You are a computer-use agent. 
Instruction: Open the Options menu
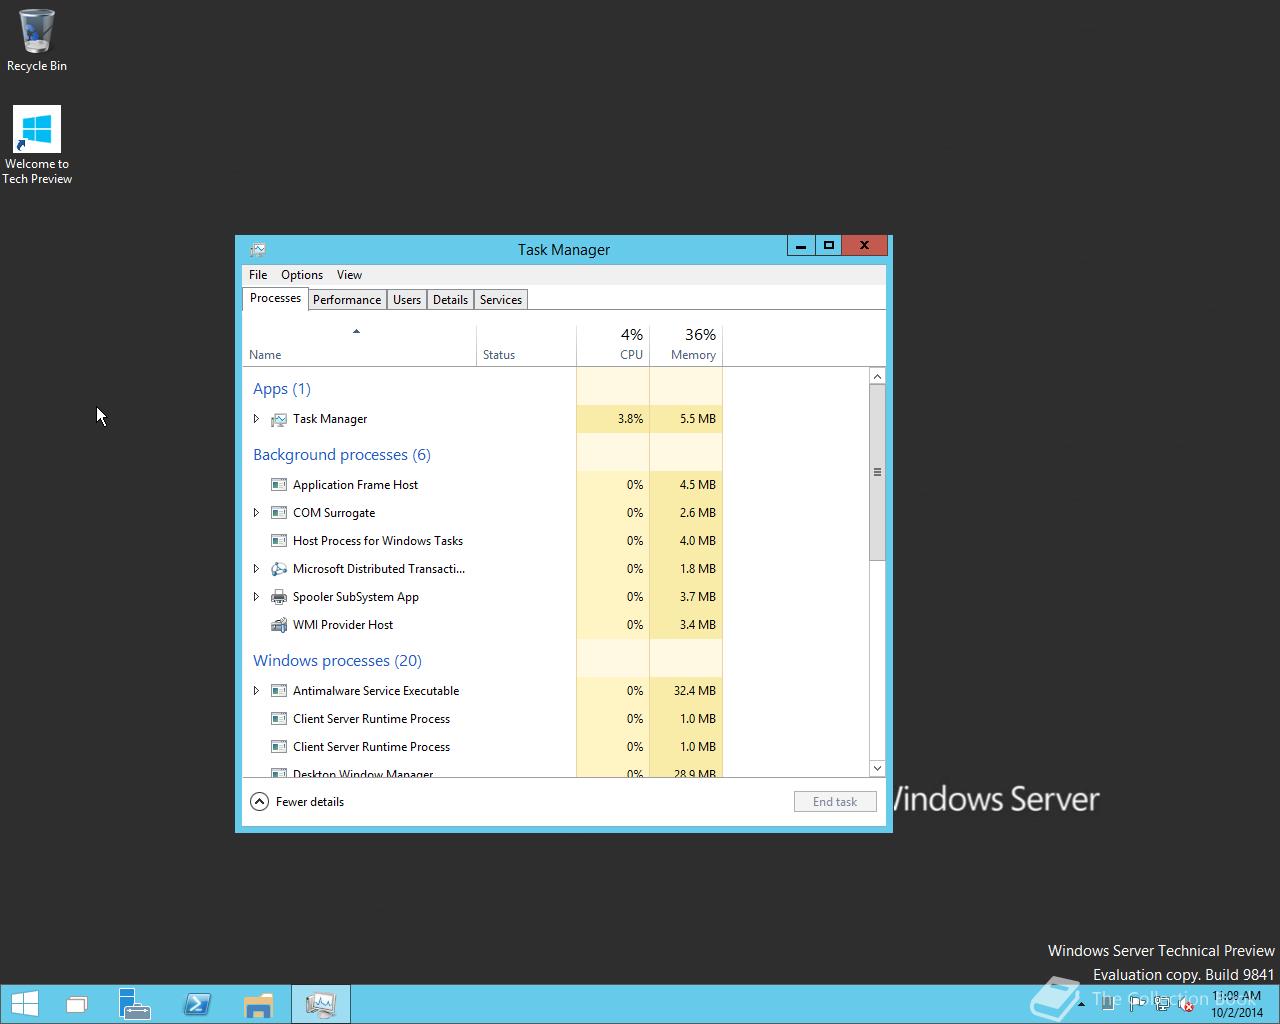pos(302,275)
